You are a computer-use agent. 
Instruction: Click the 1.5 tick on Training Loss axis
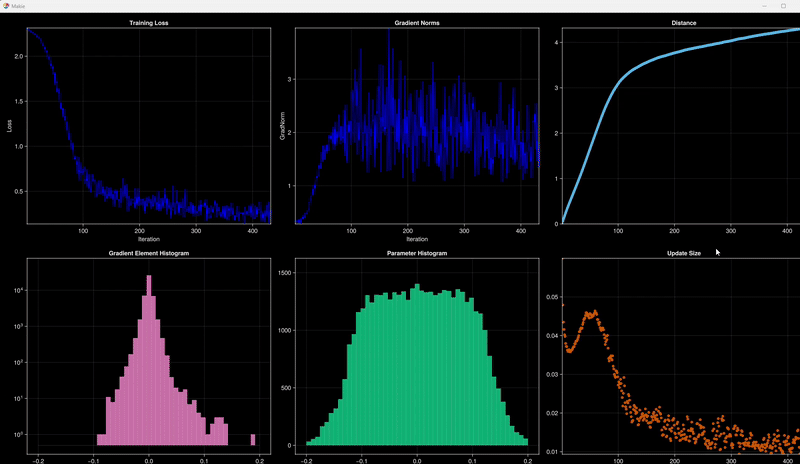tap(19, 102)
